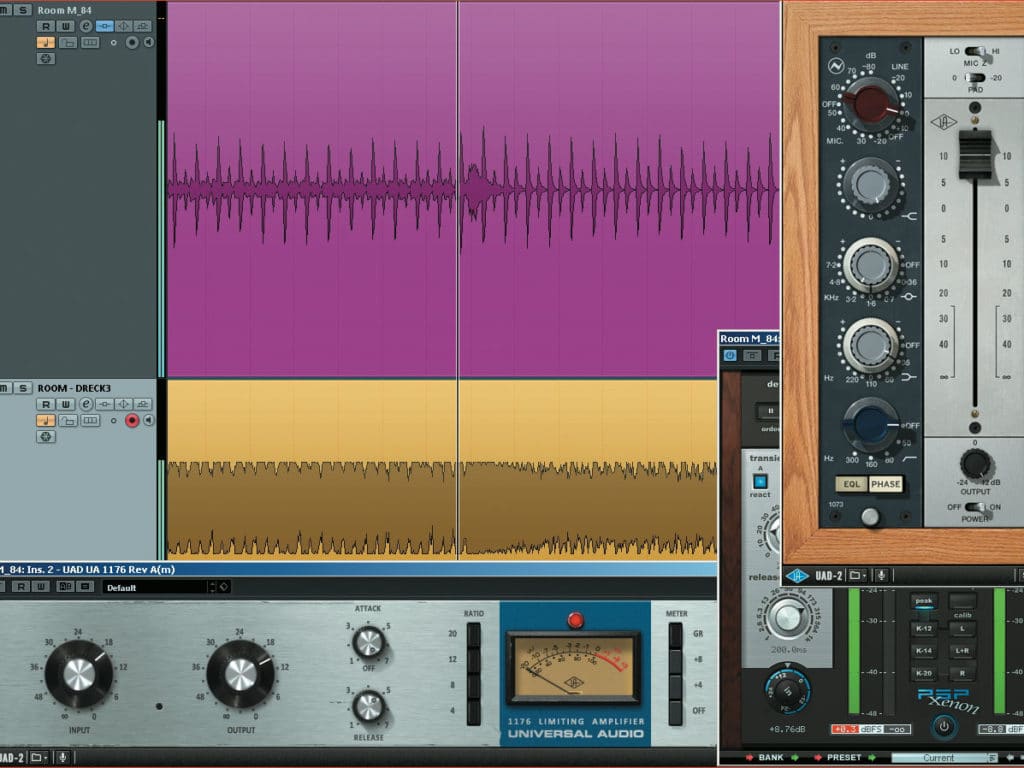Toggle the 1073 POWER switch
The image size is (1024, 768).
tap(975, 507)
